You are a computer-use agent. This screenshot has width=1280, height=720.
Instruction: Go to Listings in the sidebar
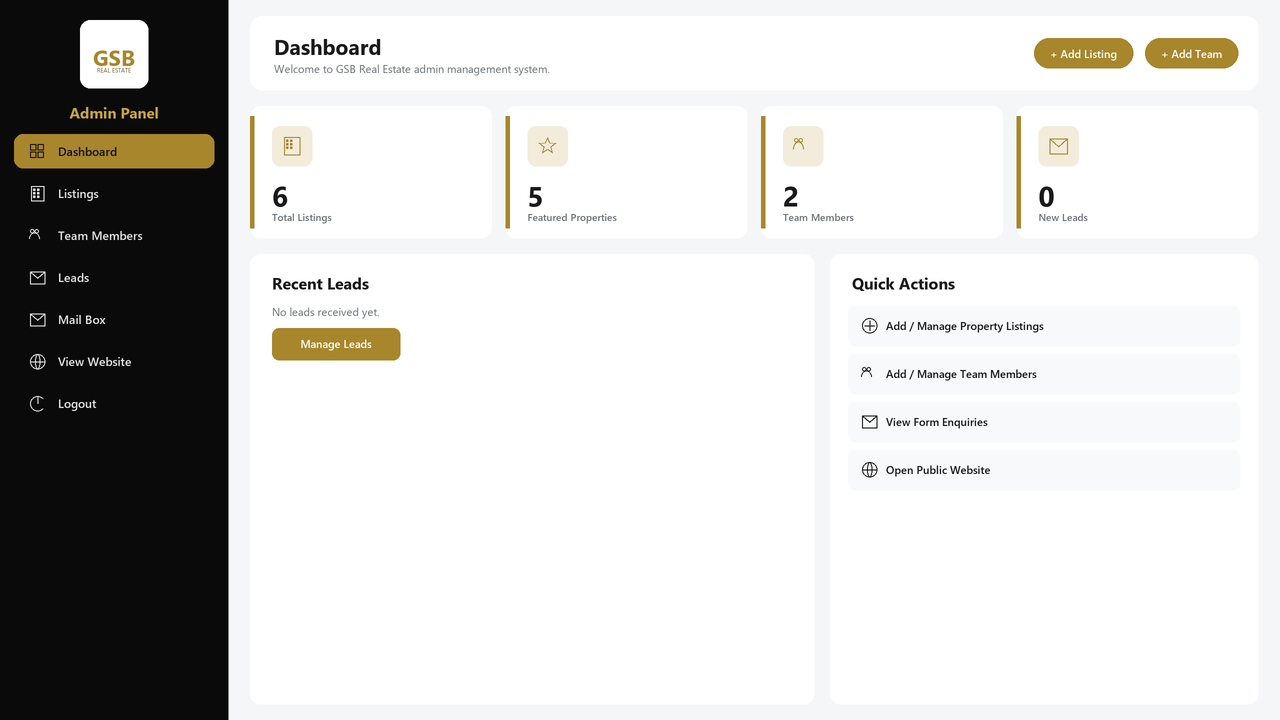(114, 193)
